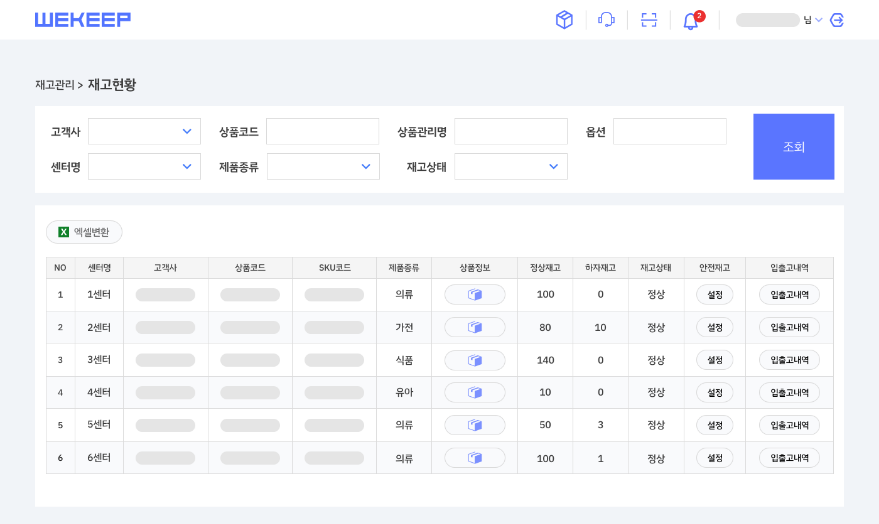Click the 센터명 column header
This screenshot has height=524, width=879.
coord(99,268)
